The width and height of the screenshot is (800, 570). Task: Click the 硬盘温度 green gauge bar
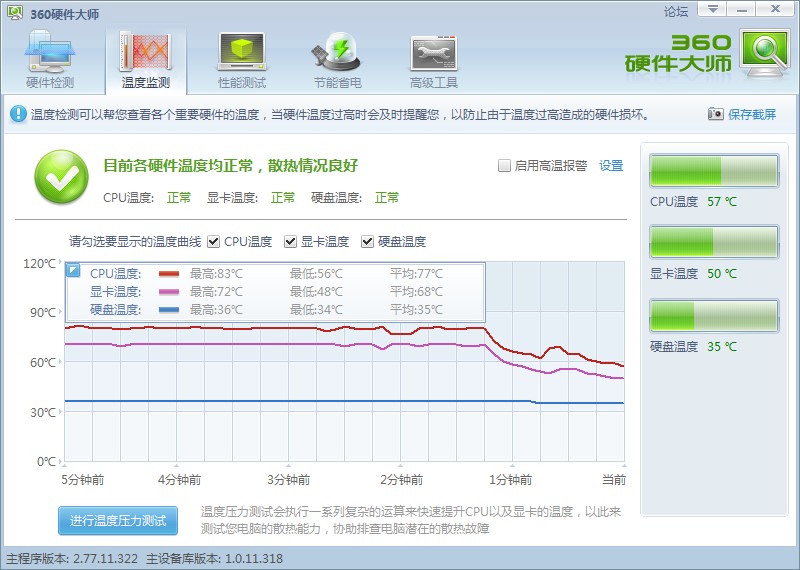(x=714, y=316)
